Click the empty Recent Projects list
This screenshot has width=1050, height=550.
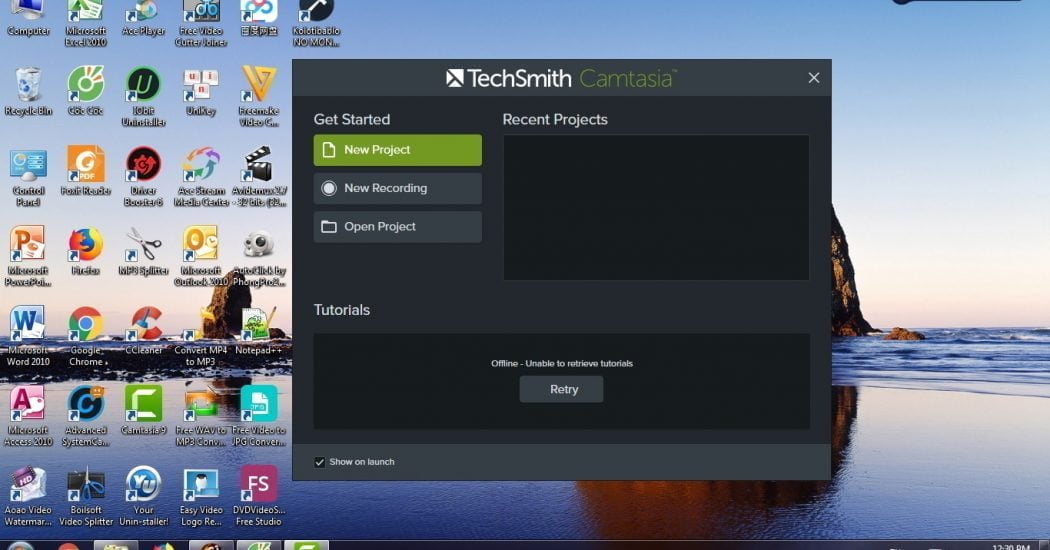(x=656, y=208)
